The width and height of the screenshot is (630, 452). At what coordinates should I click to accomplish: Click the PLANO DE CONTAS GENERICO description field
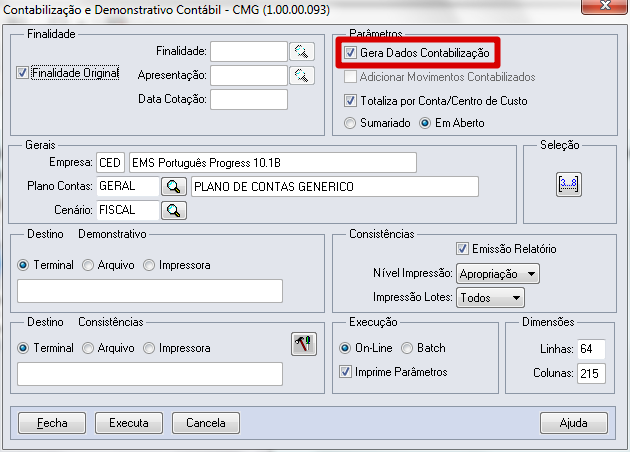tap(335, 186)
